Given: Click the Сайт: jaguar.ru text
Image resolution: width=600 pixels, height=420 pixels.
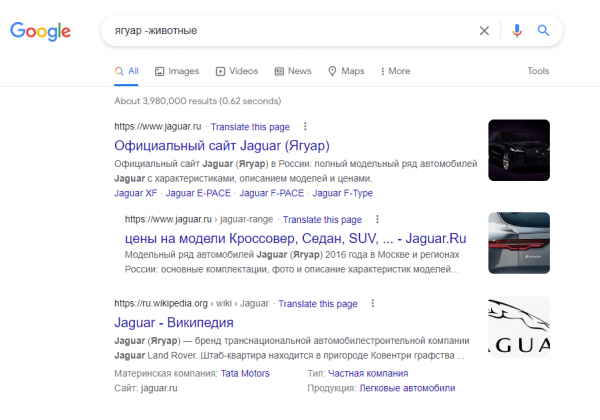Looking at the screenshot, I should coord(146,388).
